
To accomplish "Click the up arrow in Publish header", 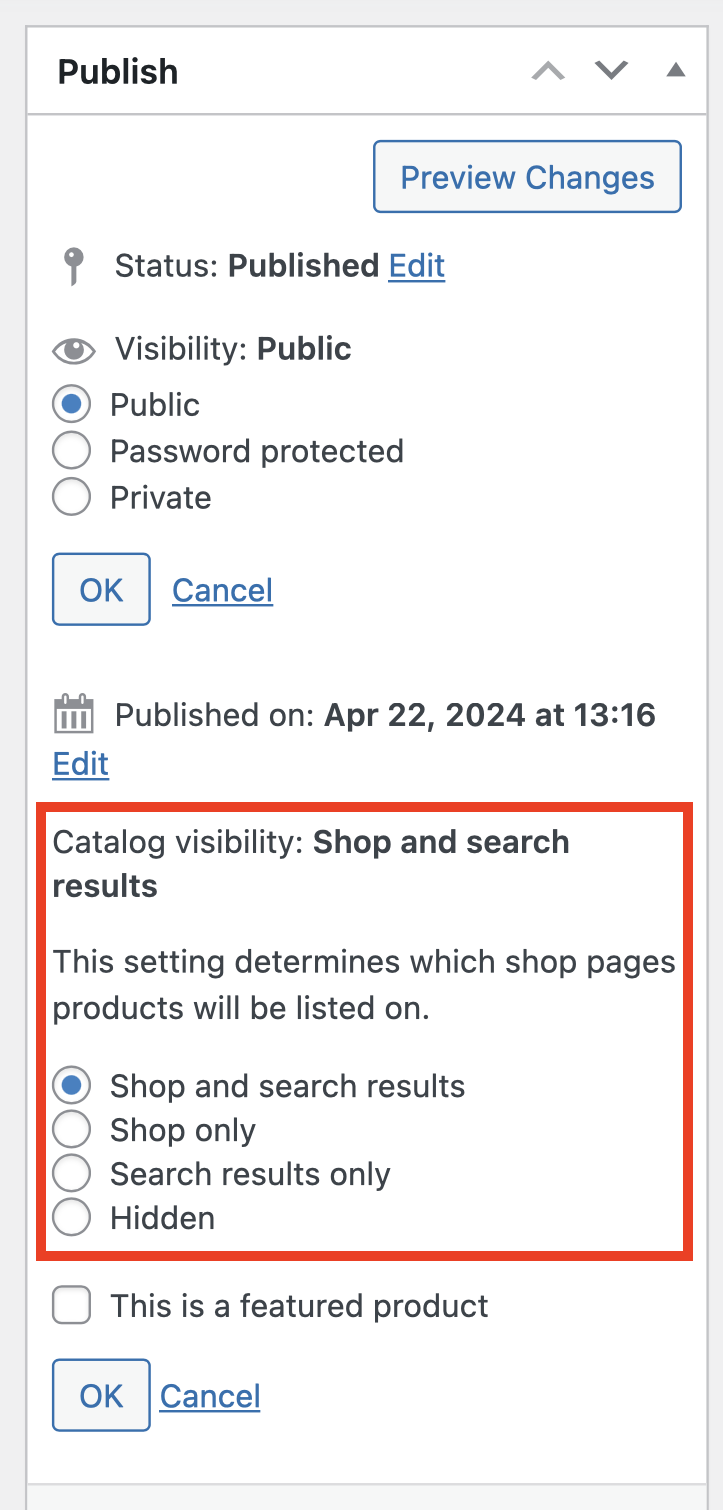I will pos(547,71).
